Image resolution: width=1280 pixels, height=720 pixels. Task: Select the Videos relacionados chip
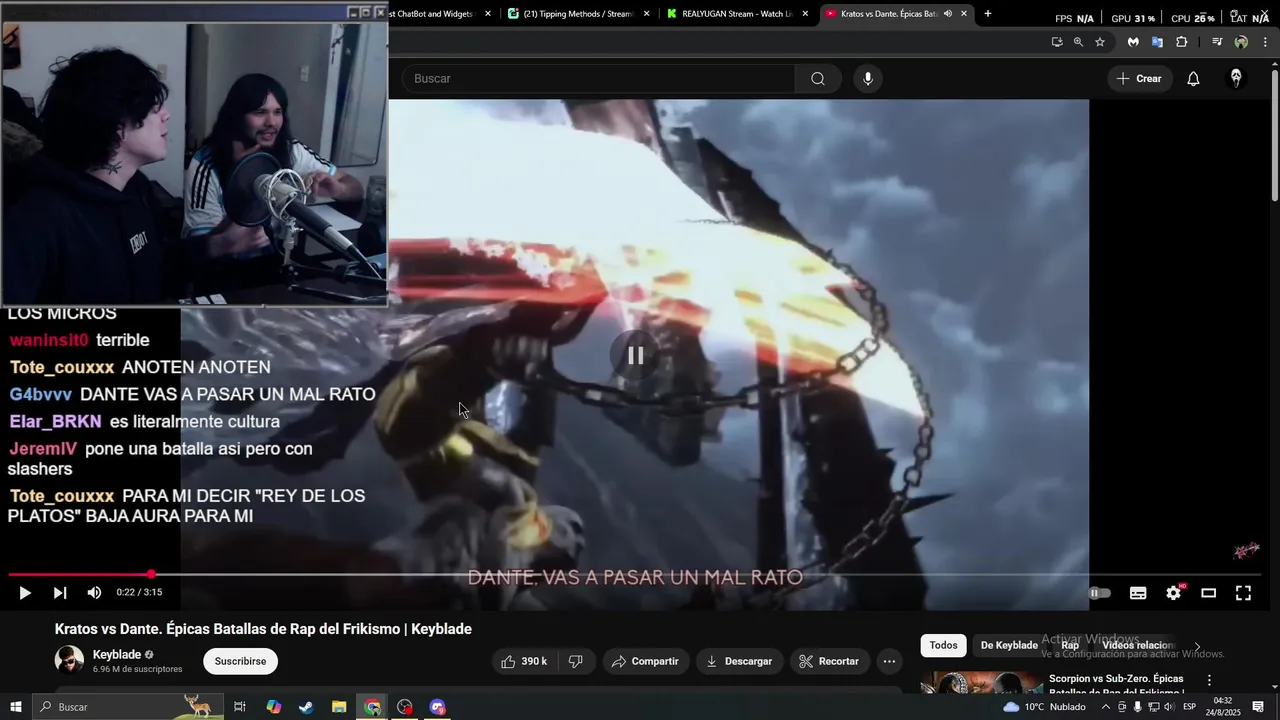(1137, 645)
